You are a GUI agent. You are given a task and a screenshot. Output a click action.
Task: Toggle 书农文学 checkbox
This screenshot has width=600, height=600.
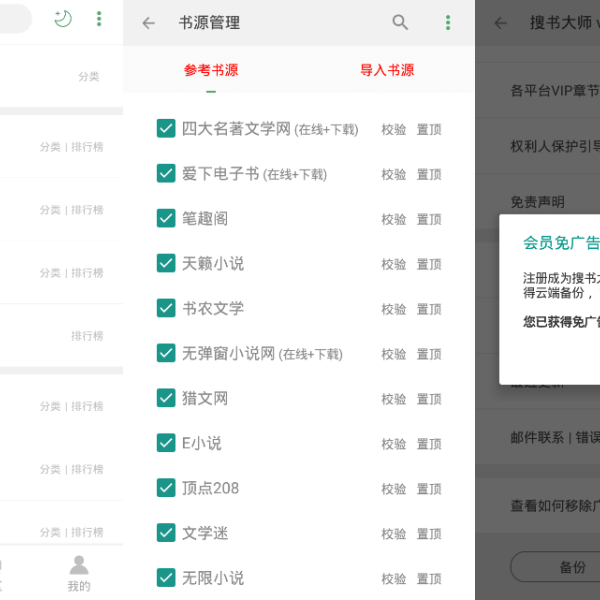(166, 308)
